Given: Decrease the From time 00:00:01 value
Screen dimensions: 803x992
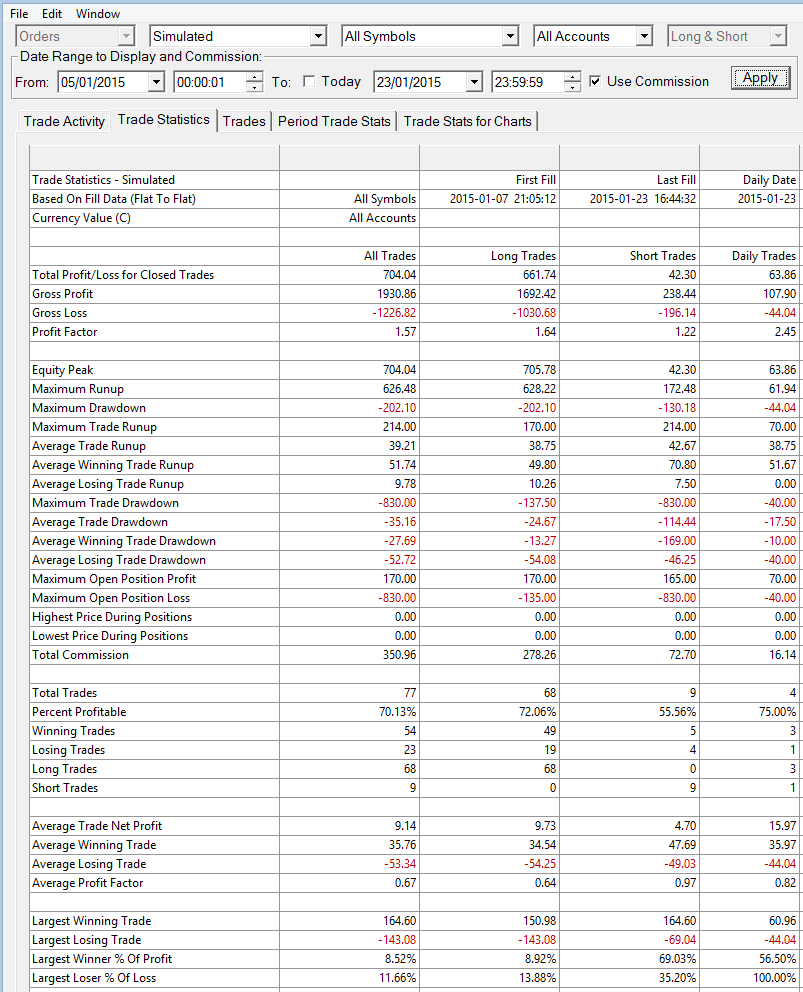Looking at the screenshot, I should [254, 87].
